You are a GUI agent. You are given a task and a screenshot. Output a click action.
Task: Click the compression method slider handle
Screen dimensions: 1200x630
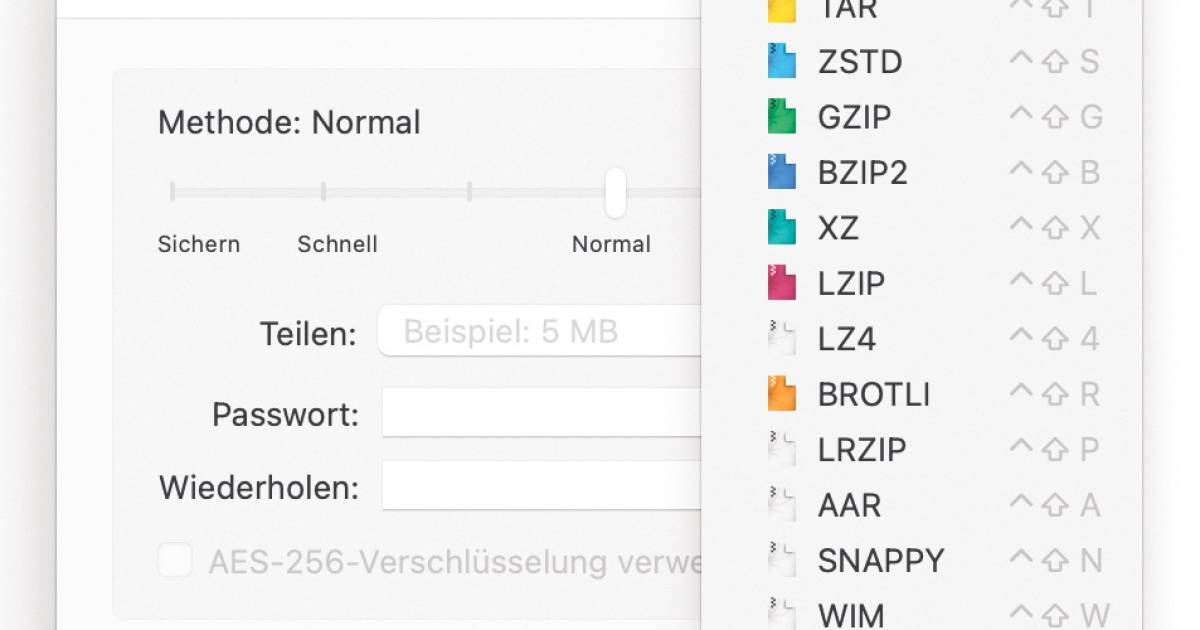point(615,192)
